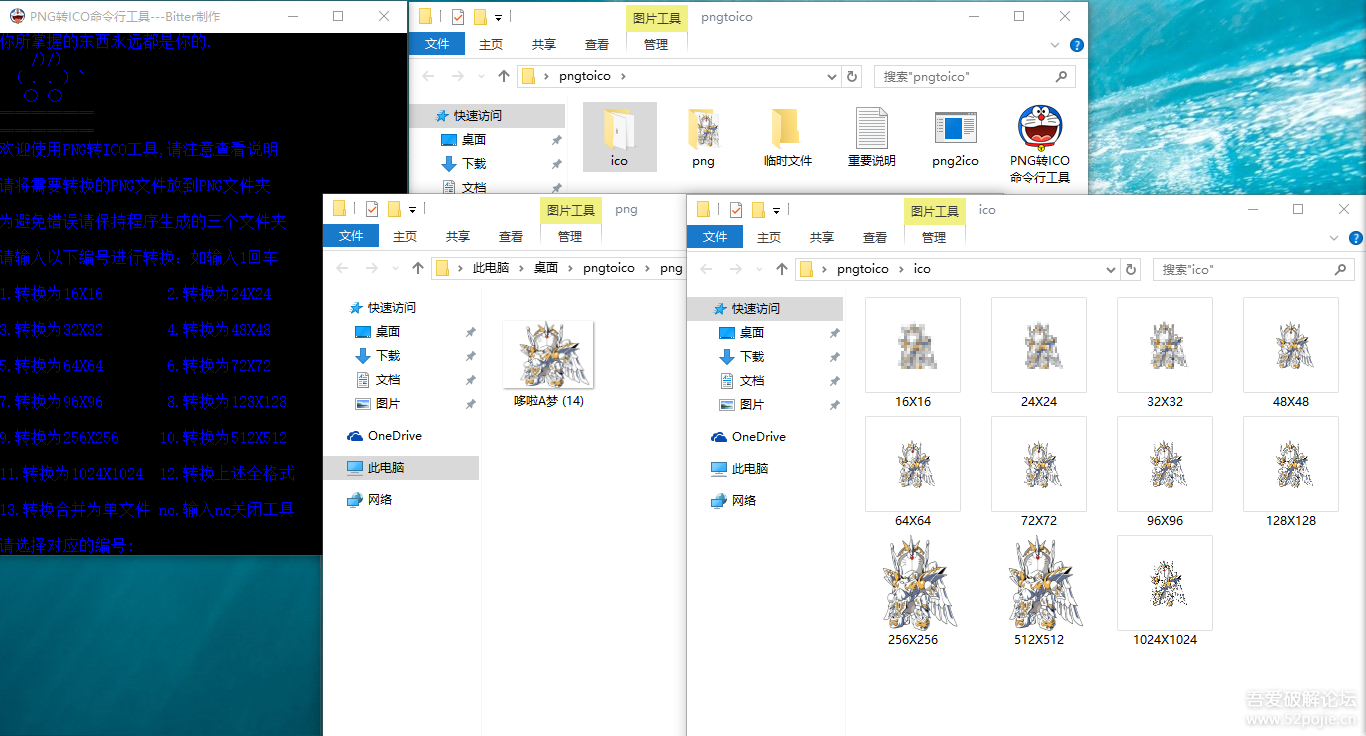The width and height of the screenshot is (1366, 736).
Task: Click the Up arrow in the ico window
Action: tap(782, 269)
